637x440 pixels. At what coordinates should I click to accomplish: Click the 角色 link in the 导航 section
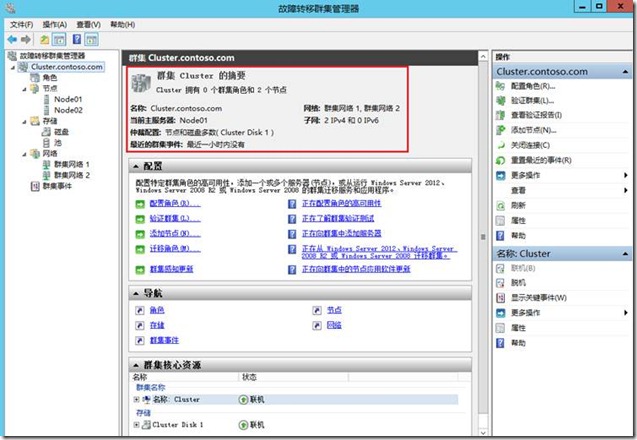(x=157, y=310)
